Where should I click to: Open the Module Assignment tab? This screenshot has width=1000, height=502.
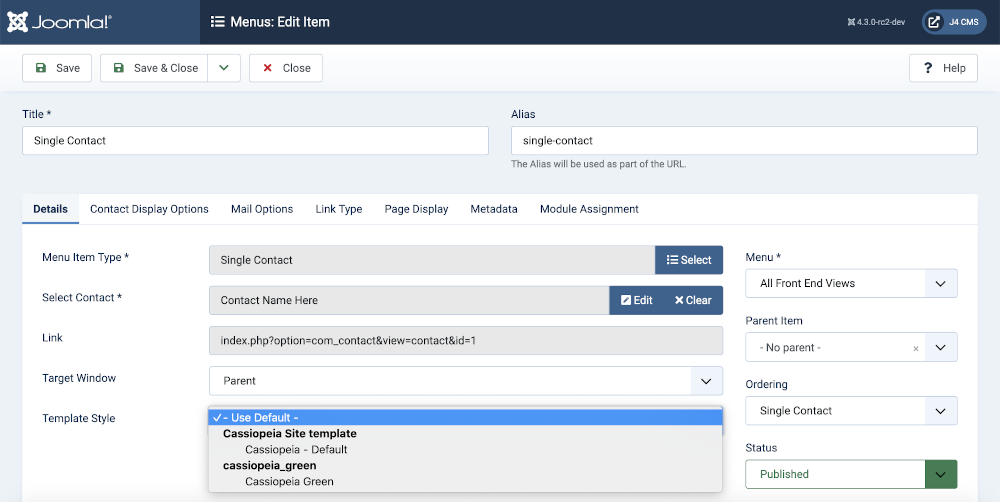(589, 209)
